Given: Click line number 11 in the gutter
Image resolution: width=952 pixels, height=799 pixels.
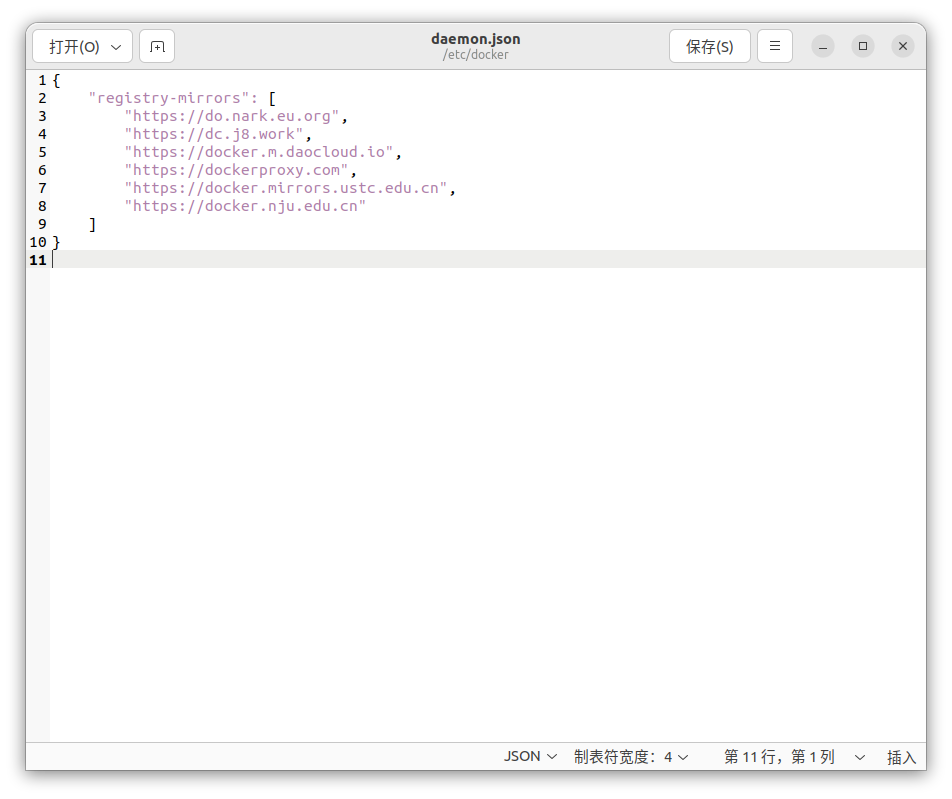Looking at the screenshot, I should 38,260.
